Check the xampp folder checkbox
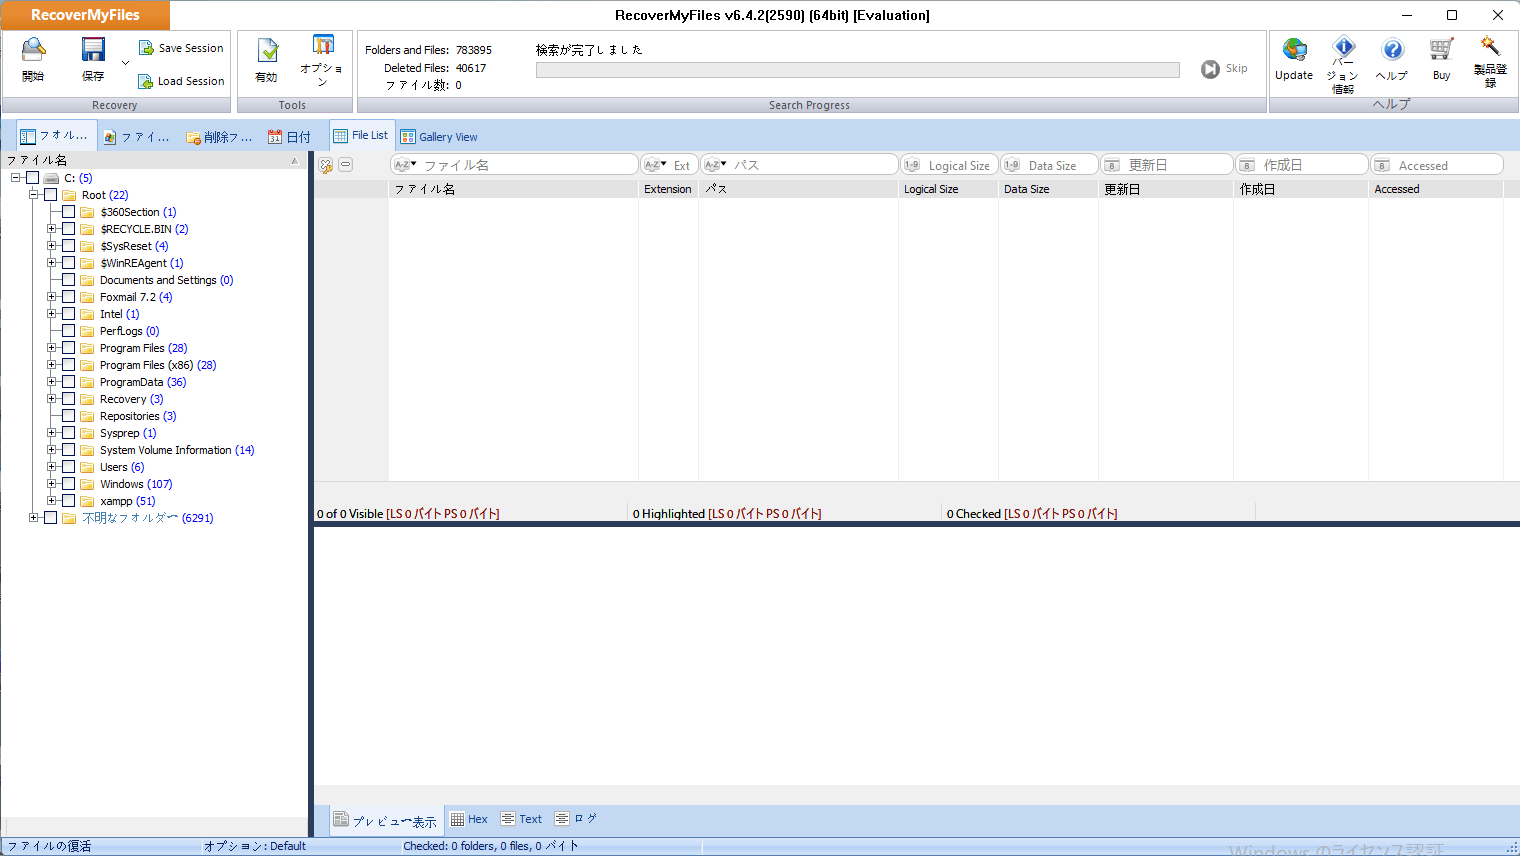Viewport: 1520px width, 856px height. [x=68, y=500]
